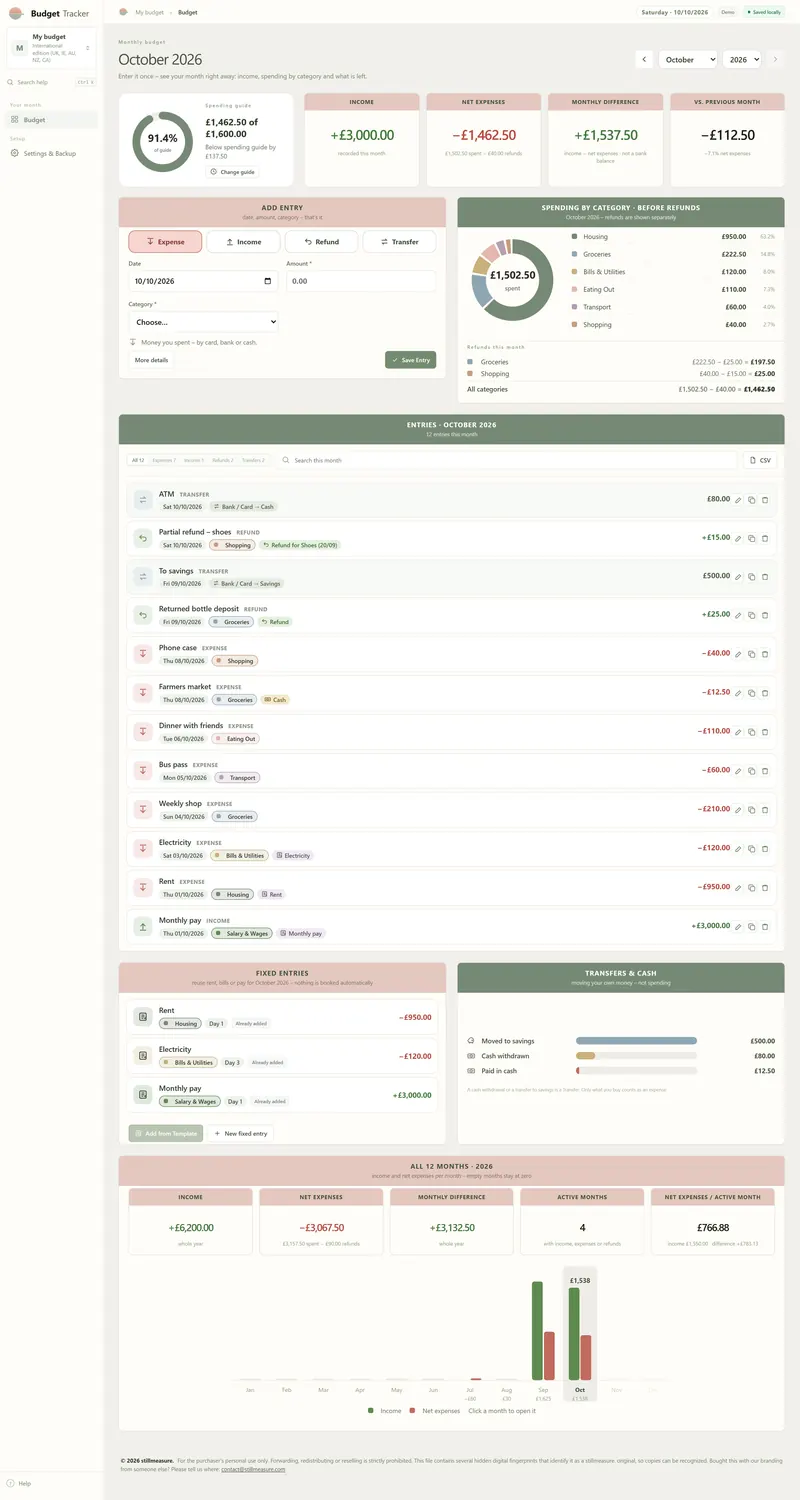The image size is (800, 1500).
Task: Click the Monthly pay income icon
Action: 142,927
